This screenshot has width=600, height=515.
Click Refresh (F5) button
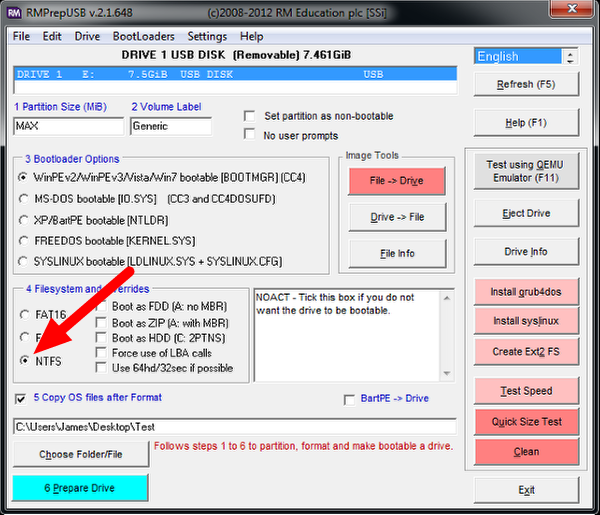tap(526, 84)
